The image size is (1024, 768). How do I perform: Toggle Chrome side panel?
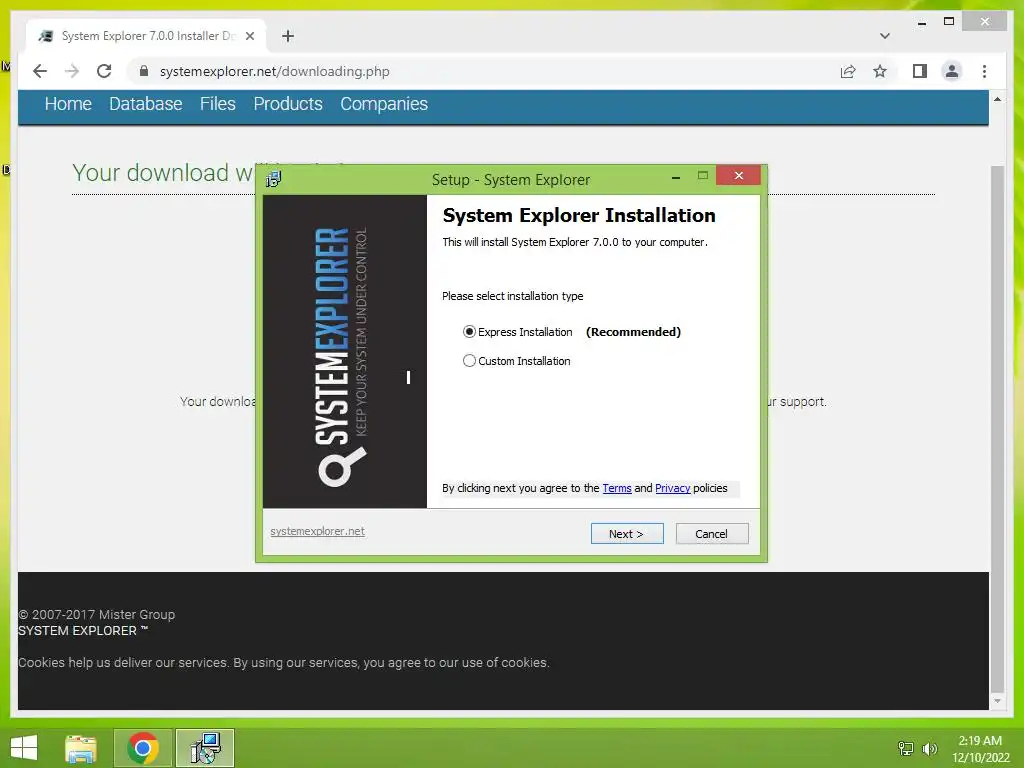[920, 71]
